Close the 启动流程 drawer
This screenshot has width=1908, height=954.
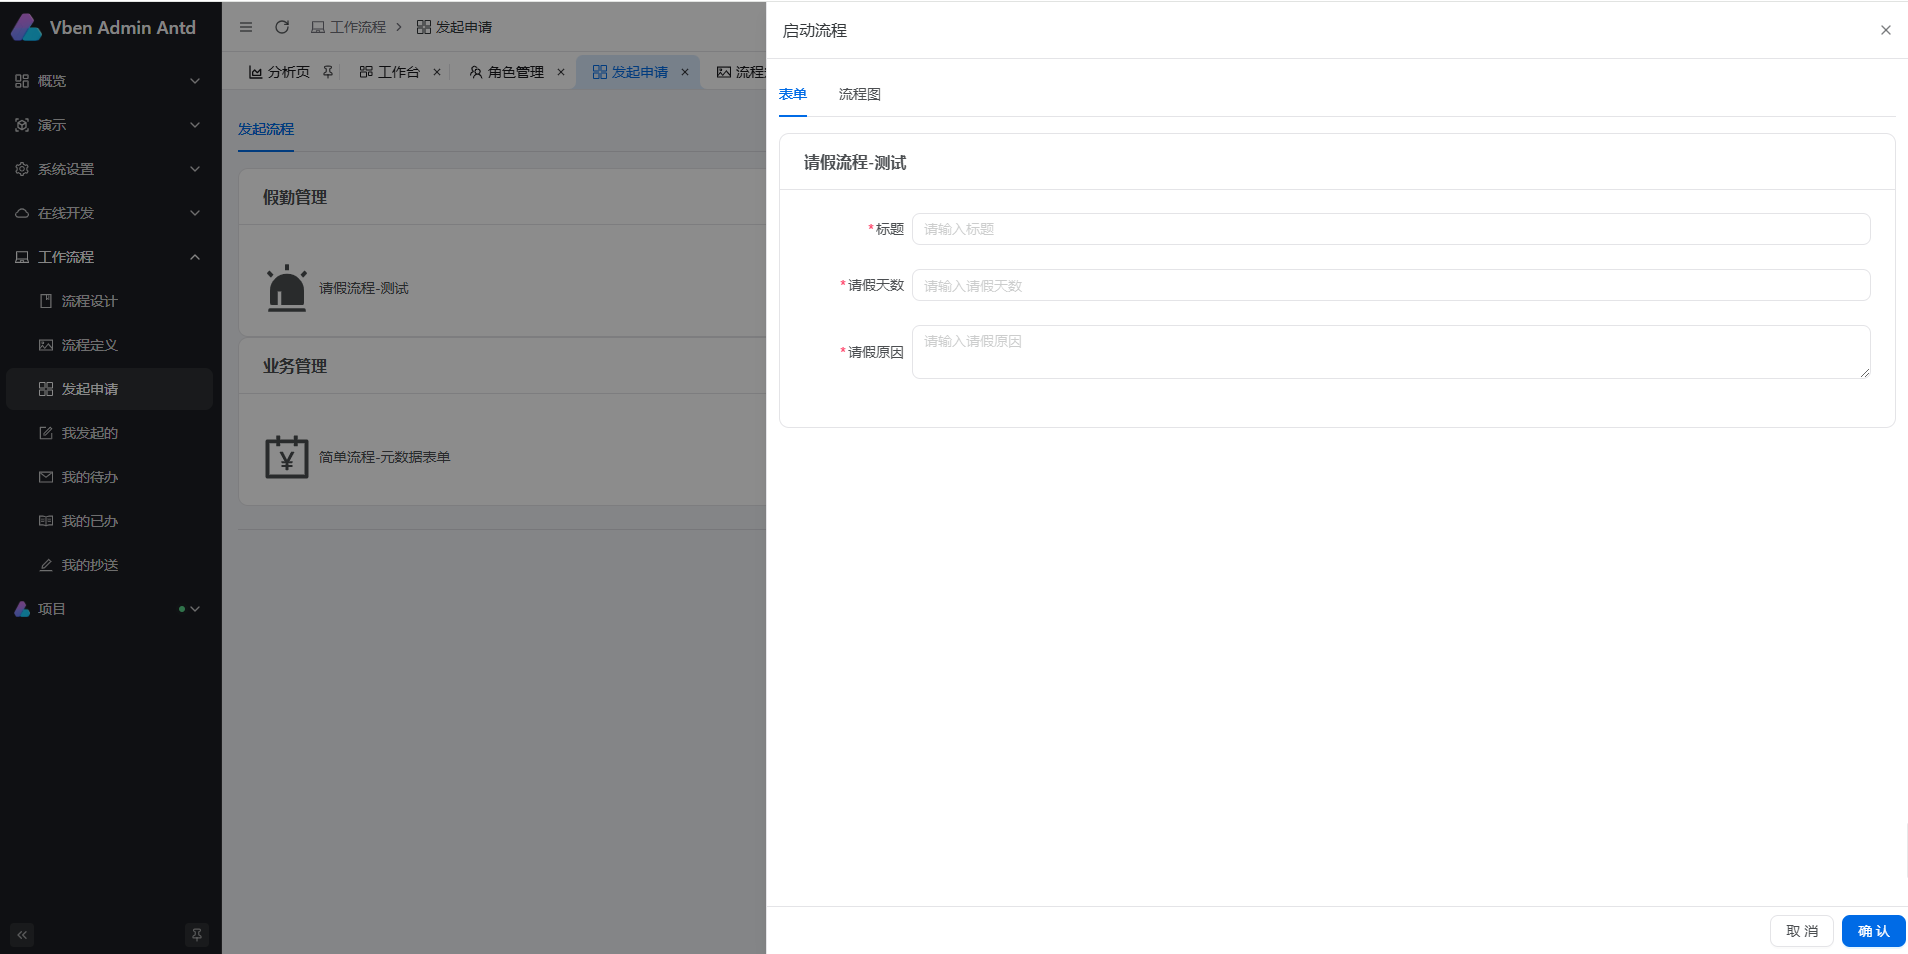point(1886,30)
